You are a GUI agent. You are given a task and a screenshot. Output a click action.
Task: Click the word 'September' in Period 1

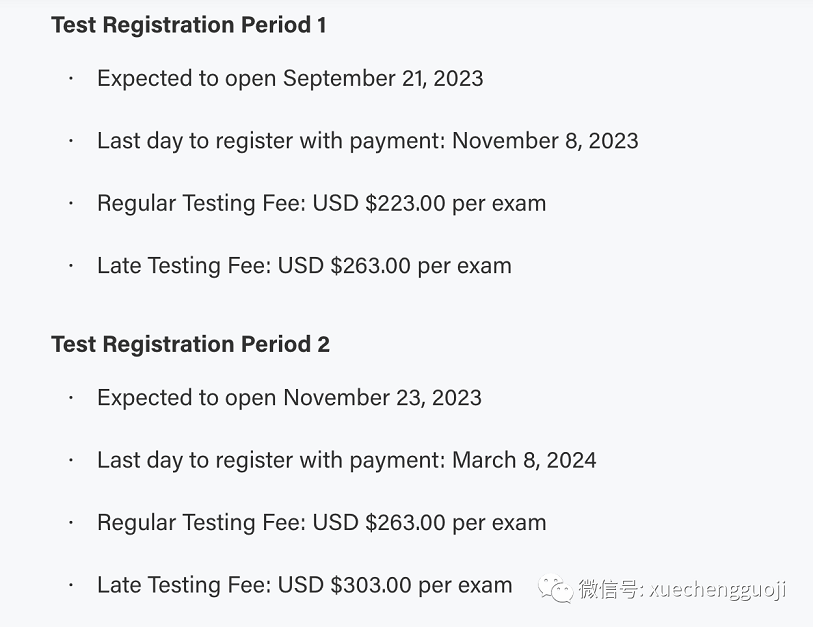click(x=339, y=79)
